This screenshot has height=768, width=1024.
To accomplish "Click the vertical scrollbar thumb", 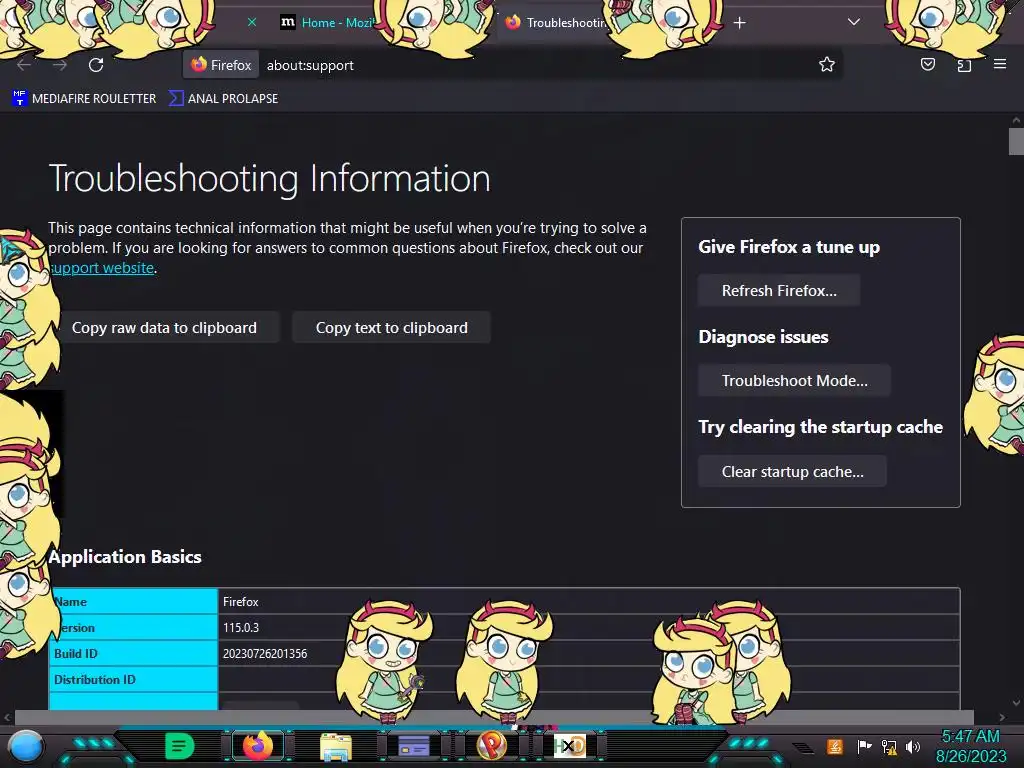I will point(1016,142).
